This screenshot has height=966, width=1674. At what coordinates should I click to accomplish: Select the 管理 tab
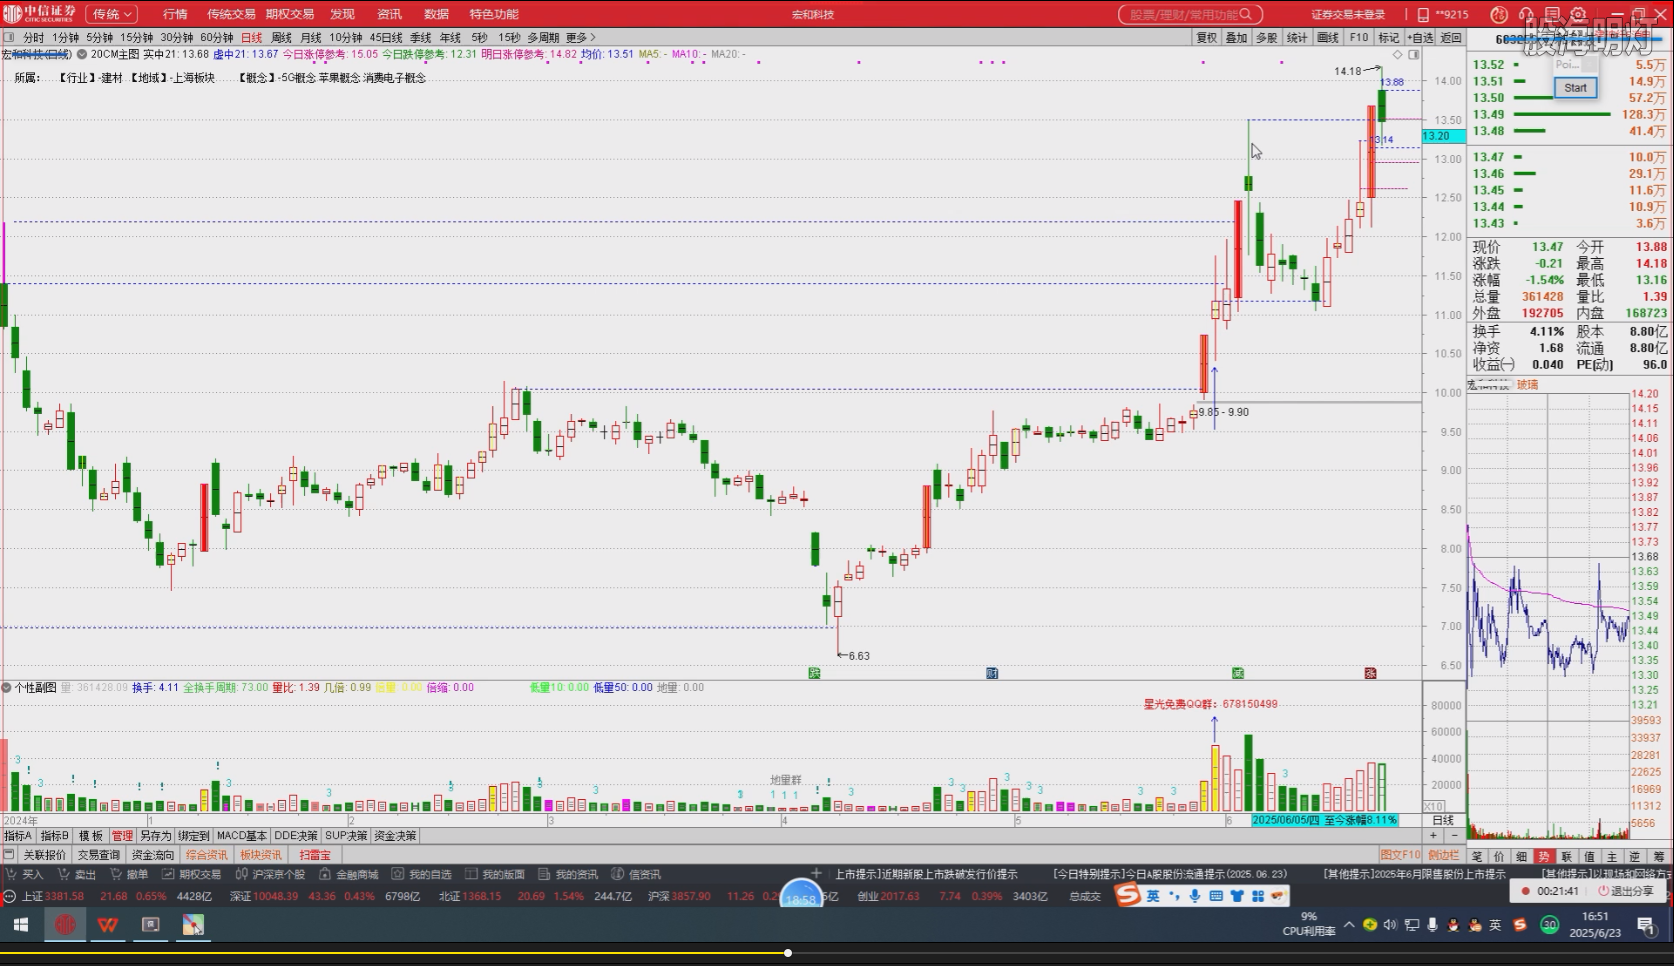tap(122, 836)
